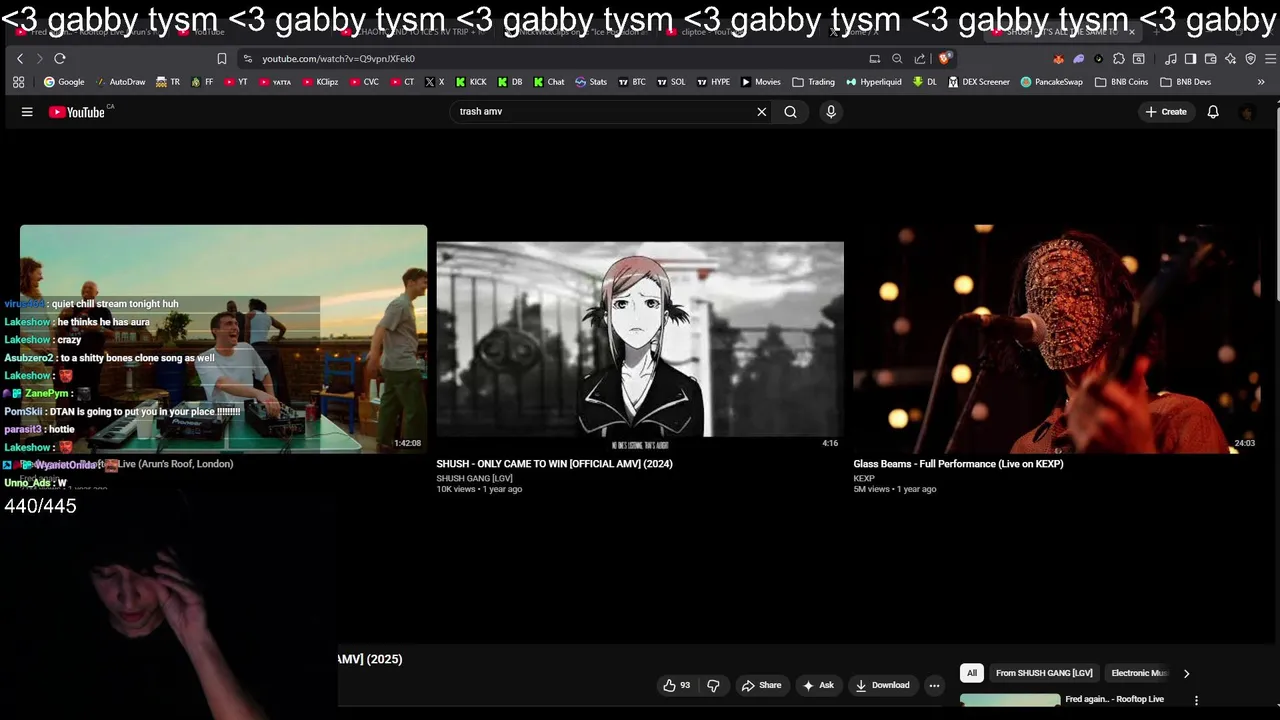
Task: Bookmark this page via the address bar icon
Action: (x=222, y=59)
